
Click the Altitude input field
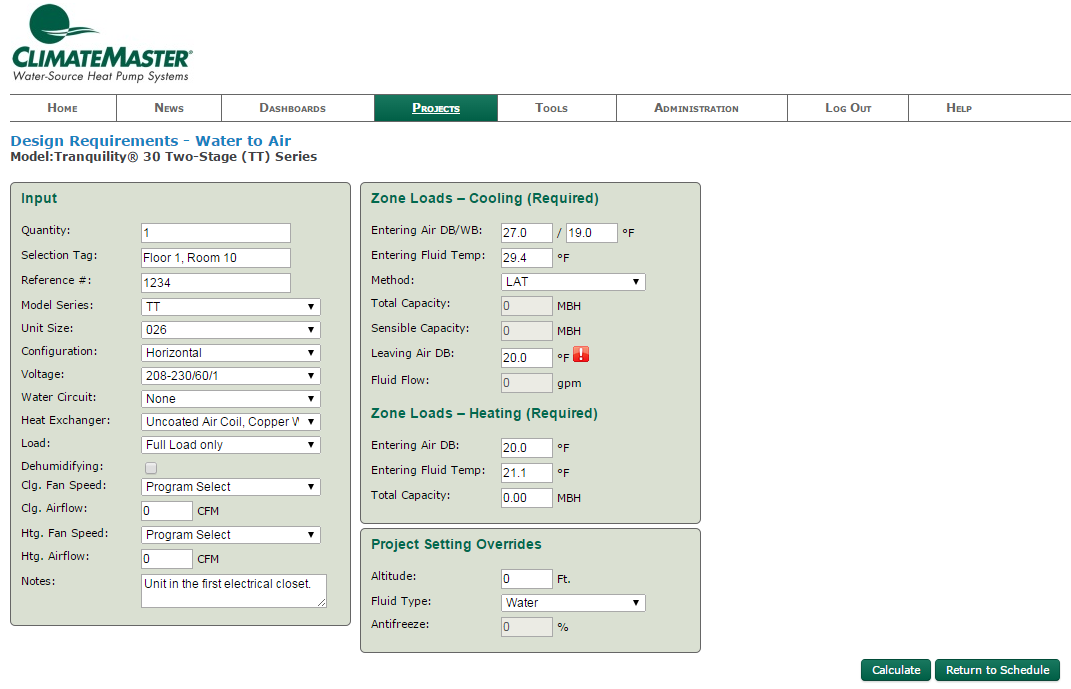(x=527, y=579)
